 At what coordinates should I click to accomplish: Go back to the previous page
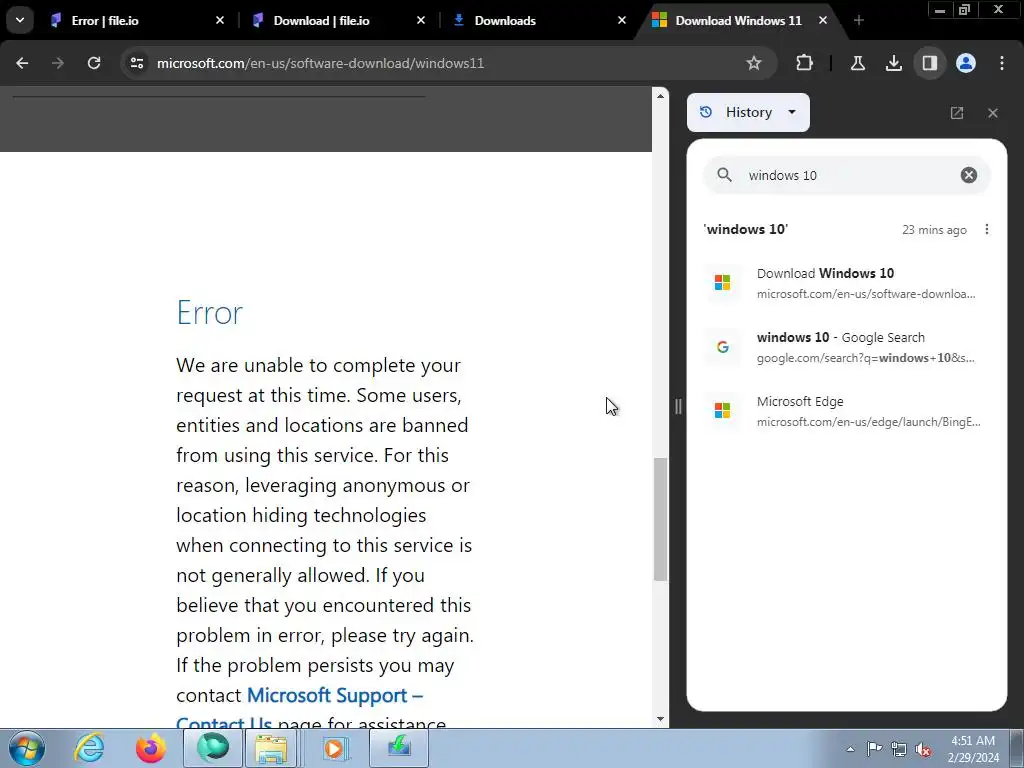coord(22,63)
